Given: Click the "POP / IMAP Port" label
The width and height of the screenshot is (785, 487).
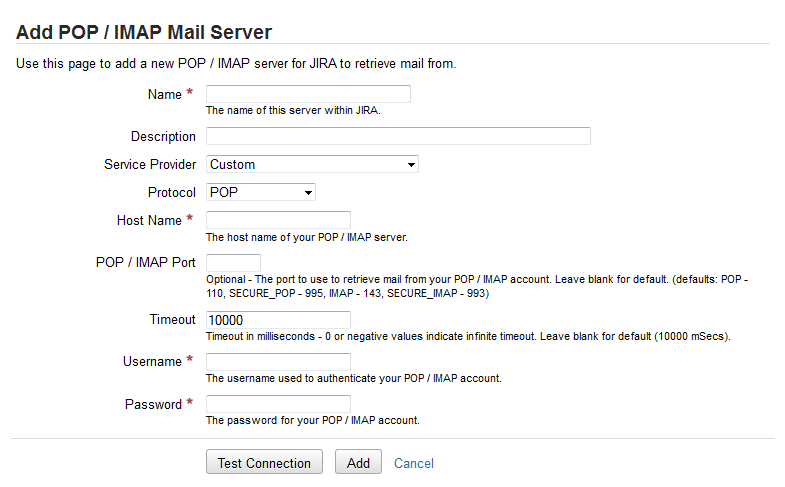Looking at the screenshot, I should (145, 263).
